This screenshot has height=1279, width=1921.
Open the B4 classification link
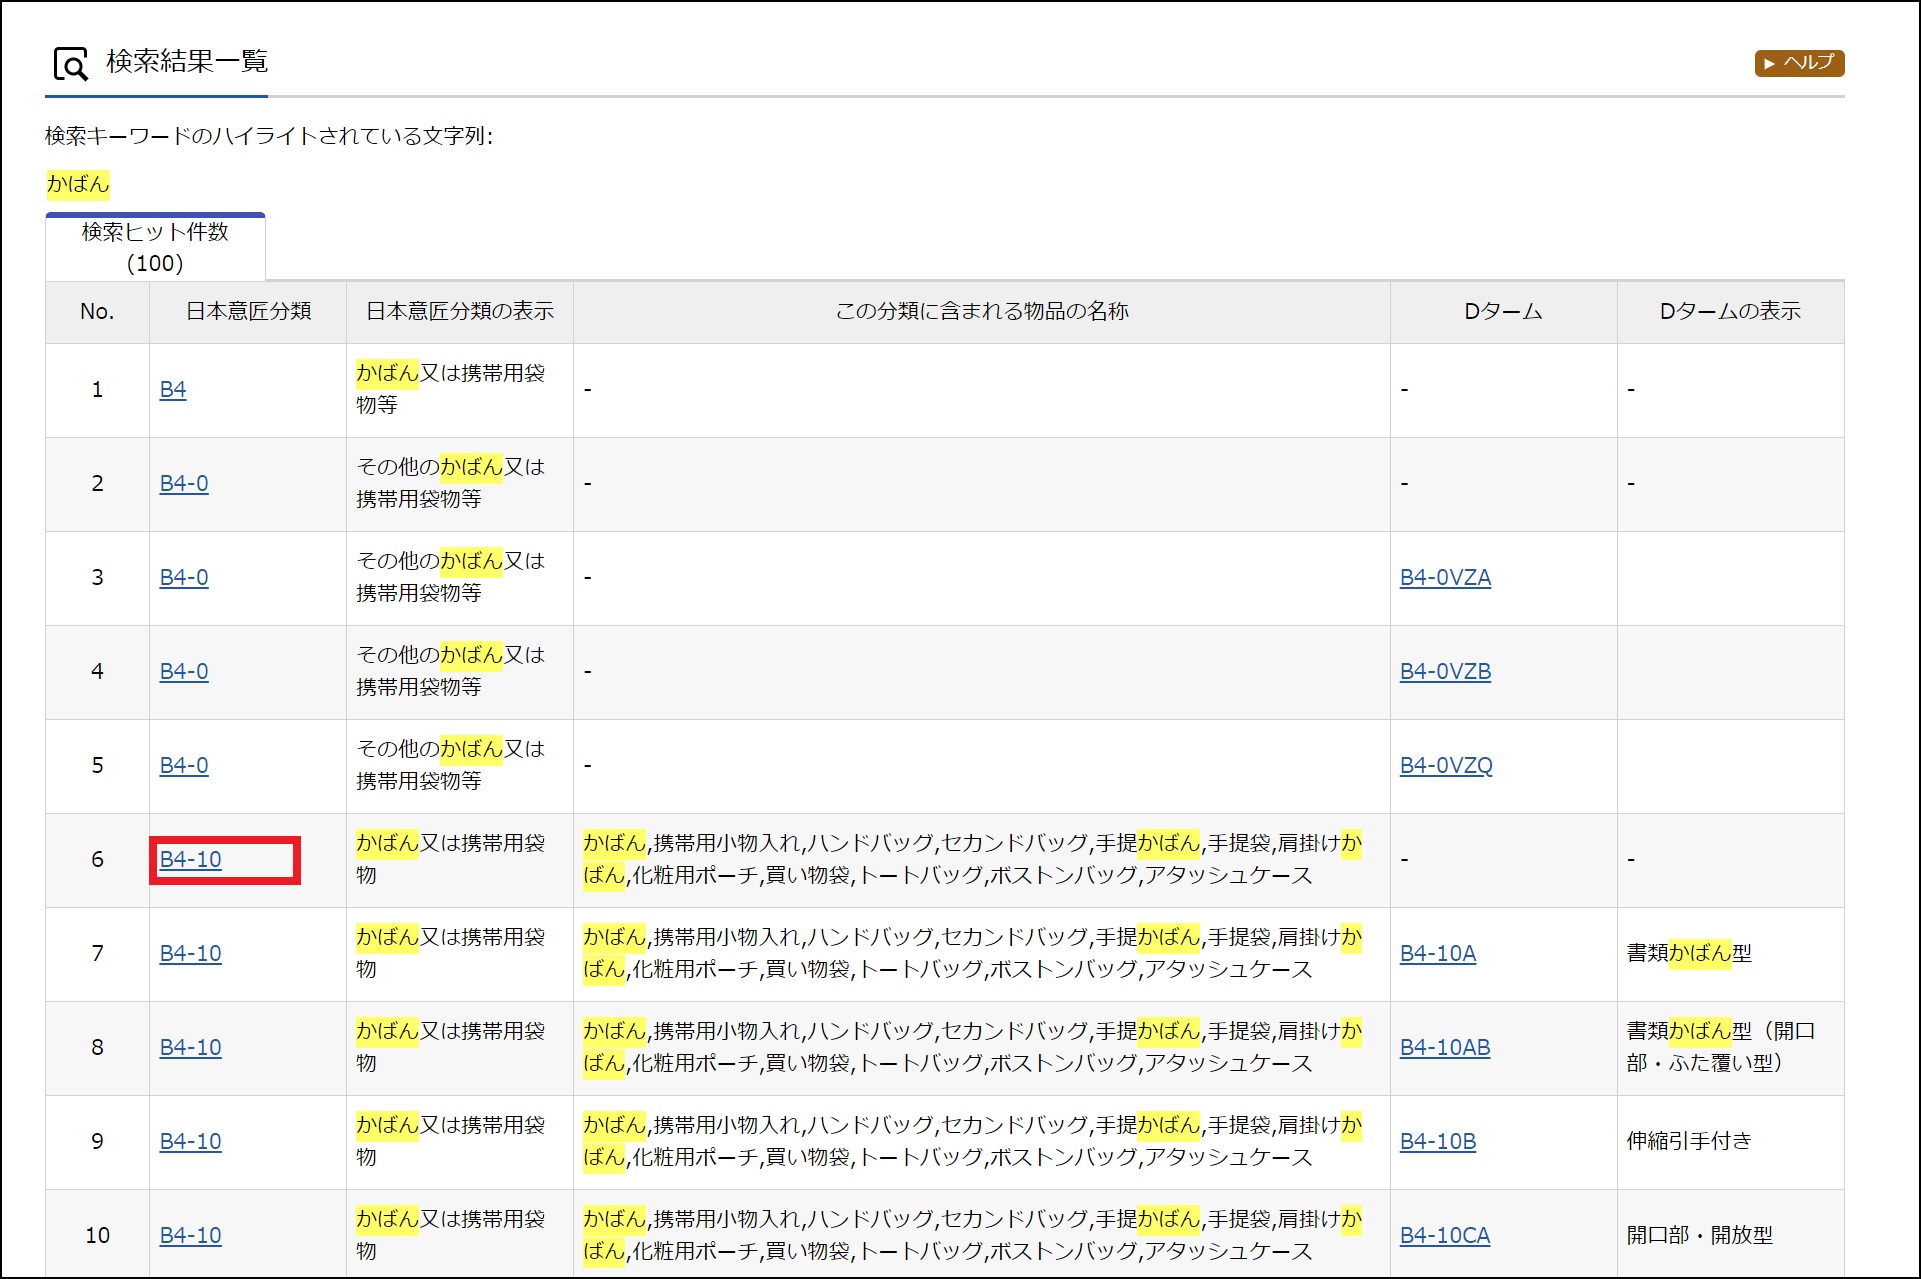pos(173,390)
